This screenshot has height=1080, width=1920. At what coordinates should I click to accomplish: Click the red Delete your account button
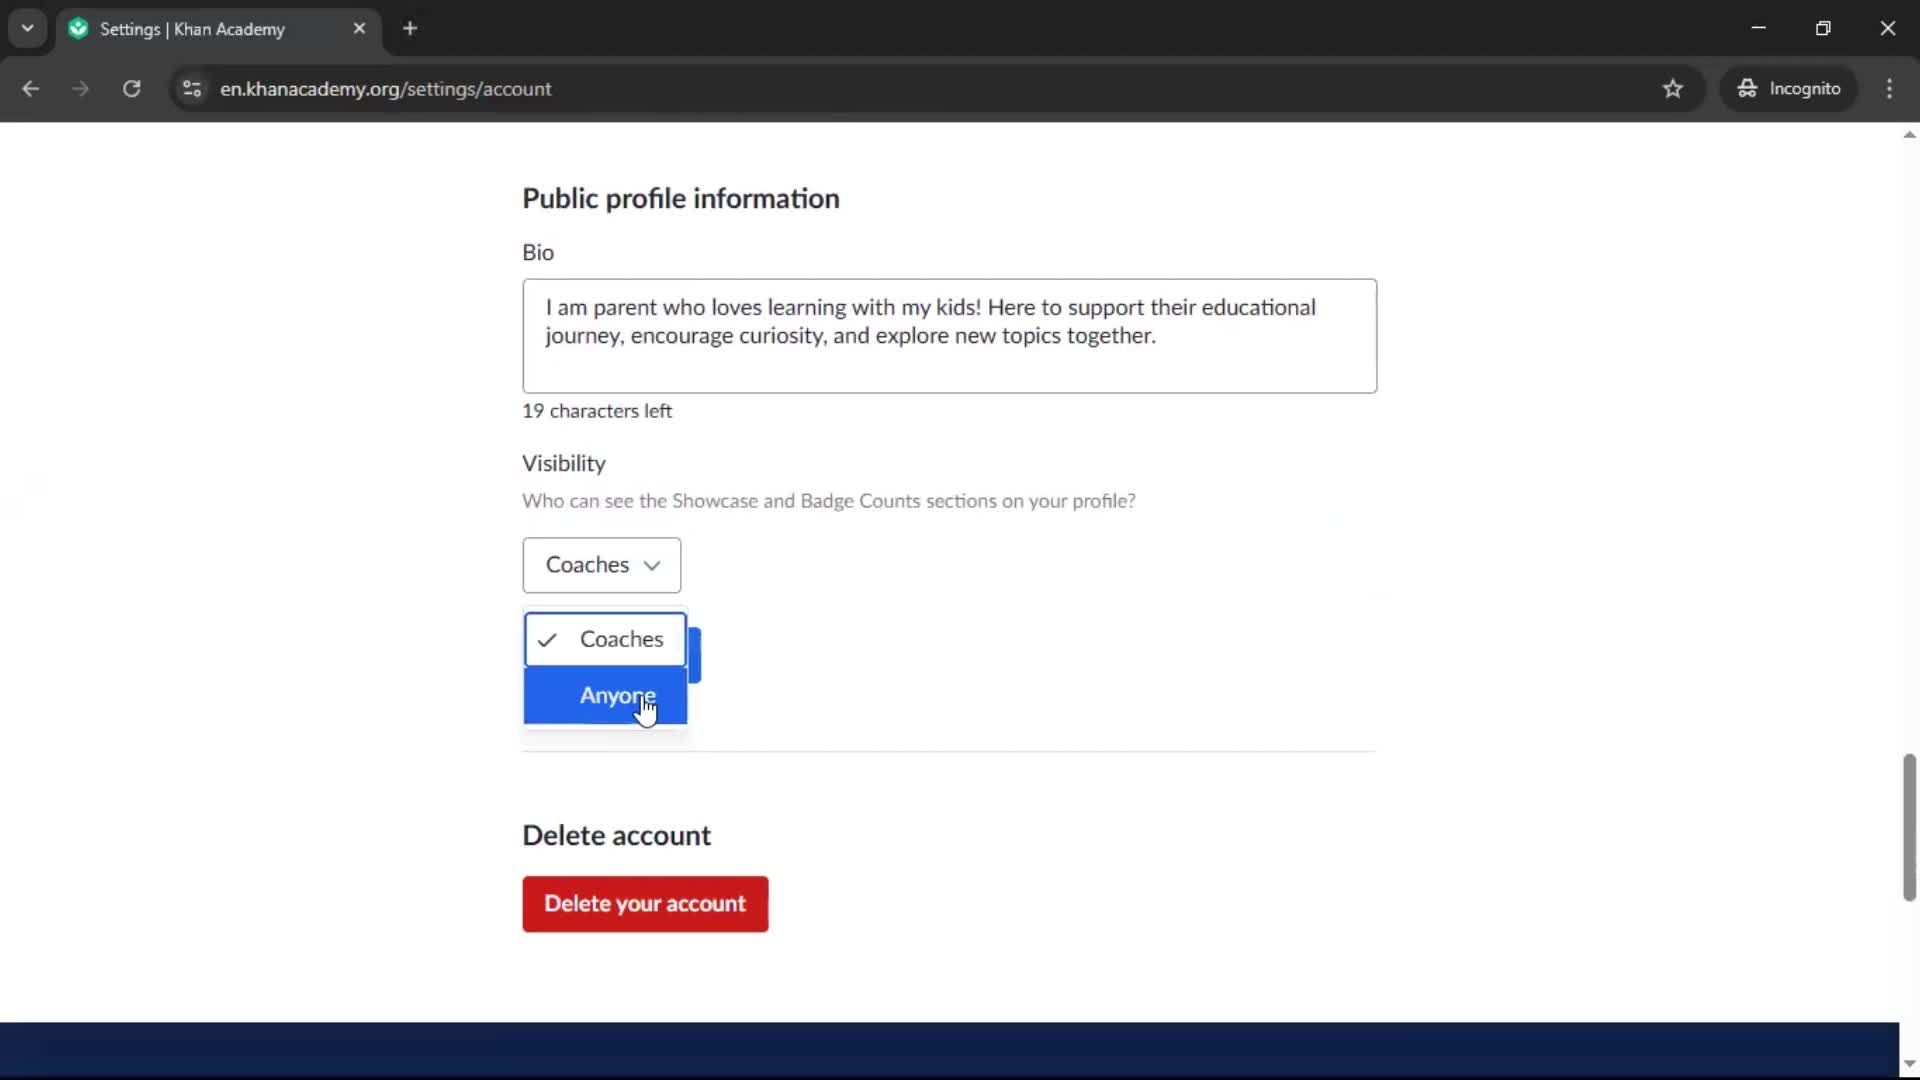coord(645,904)
